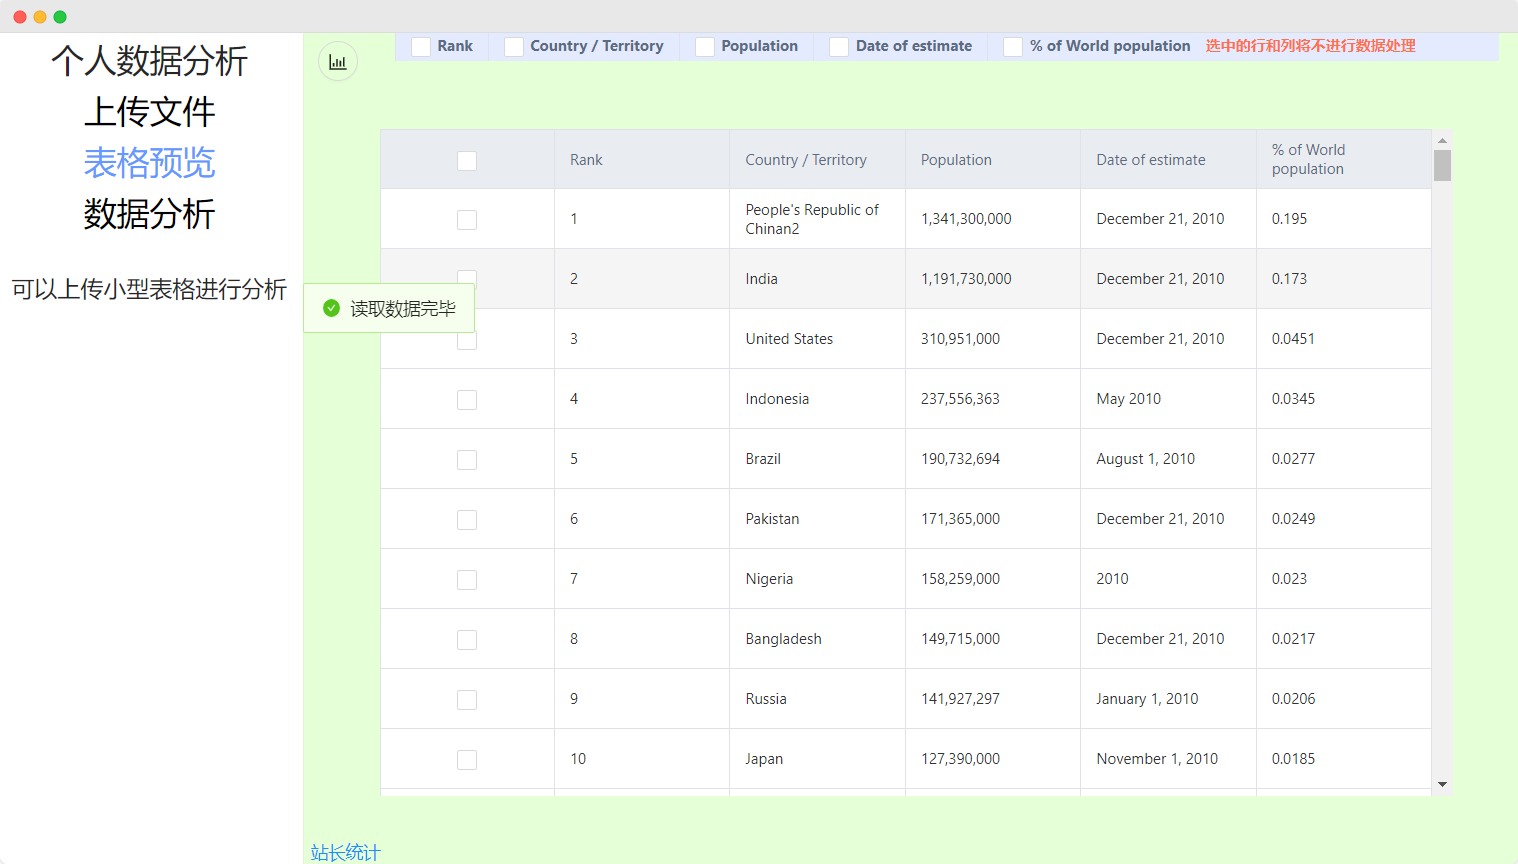
Task: Click the 0.195 percentage cell
Action: click(x=1344, y=219)
